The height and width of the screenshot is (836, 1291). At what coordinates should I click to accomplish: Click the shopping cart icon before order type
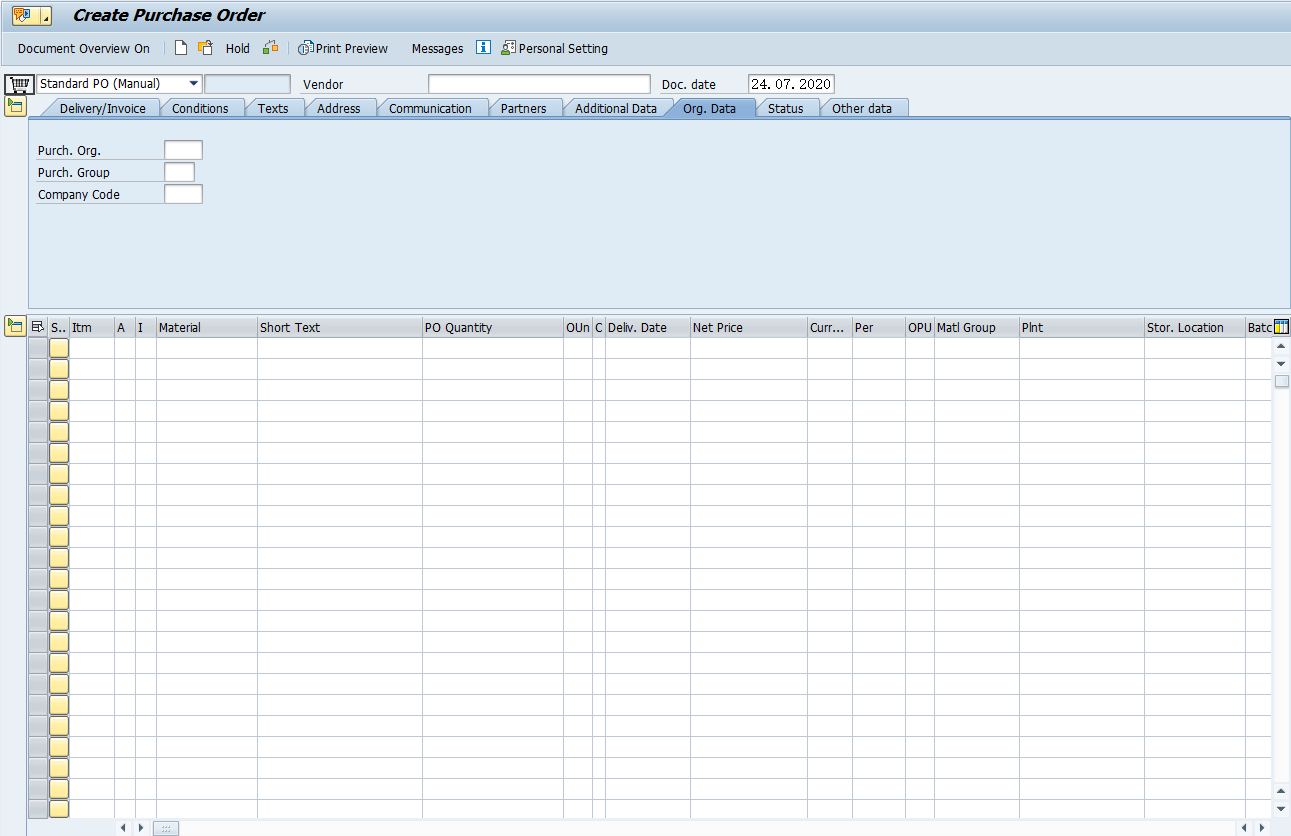(18, 83)
